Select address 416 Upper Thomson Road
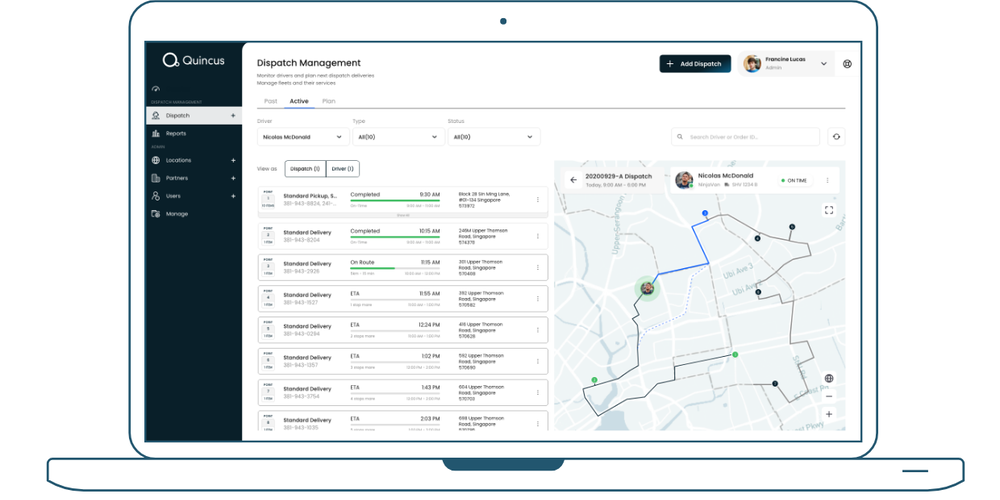The height and width of the screenshot is (500, 1000). 481,330
